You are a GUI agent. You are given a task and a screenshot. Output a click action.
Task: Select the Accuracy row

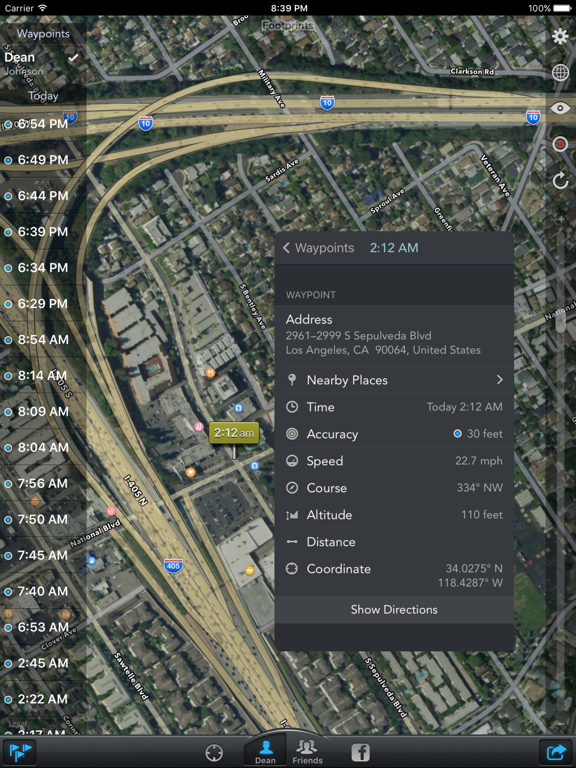coord(394,434)
